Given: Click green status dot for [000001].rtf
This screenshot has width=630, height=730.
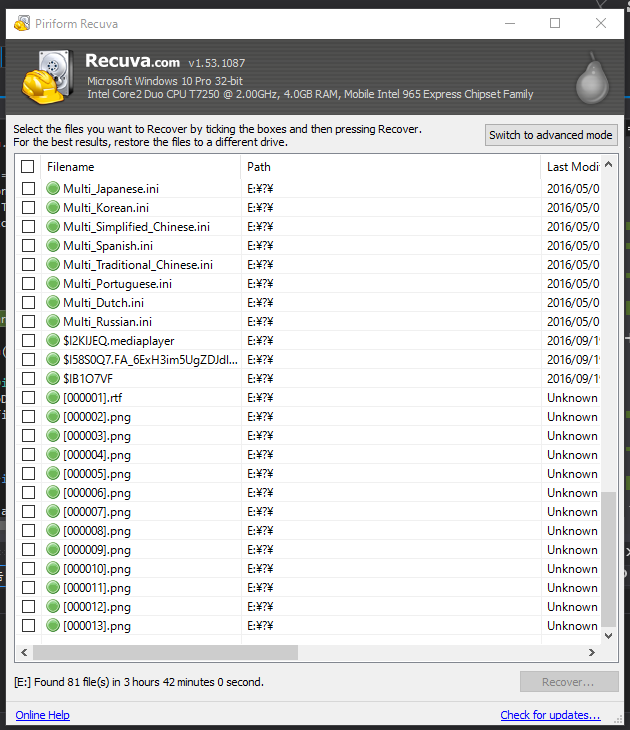Looking at the screenshot, I should point(53,397).
